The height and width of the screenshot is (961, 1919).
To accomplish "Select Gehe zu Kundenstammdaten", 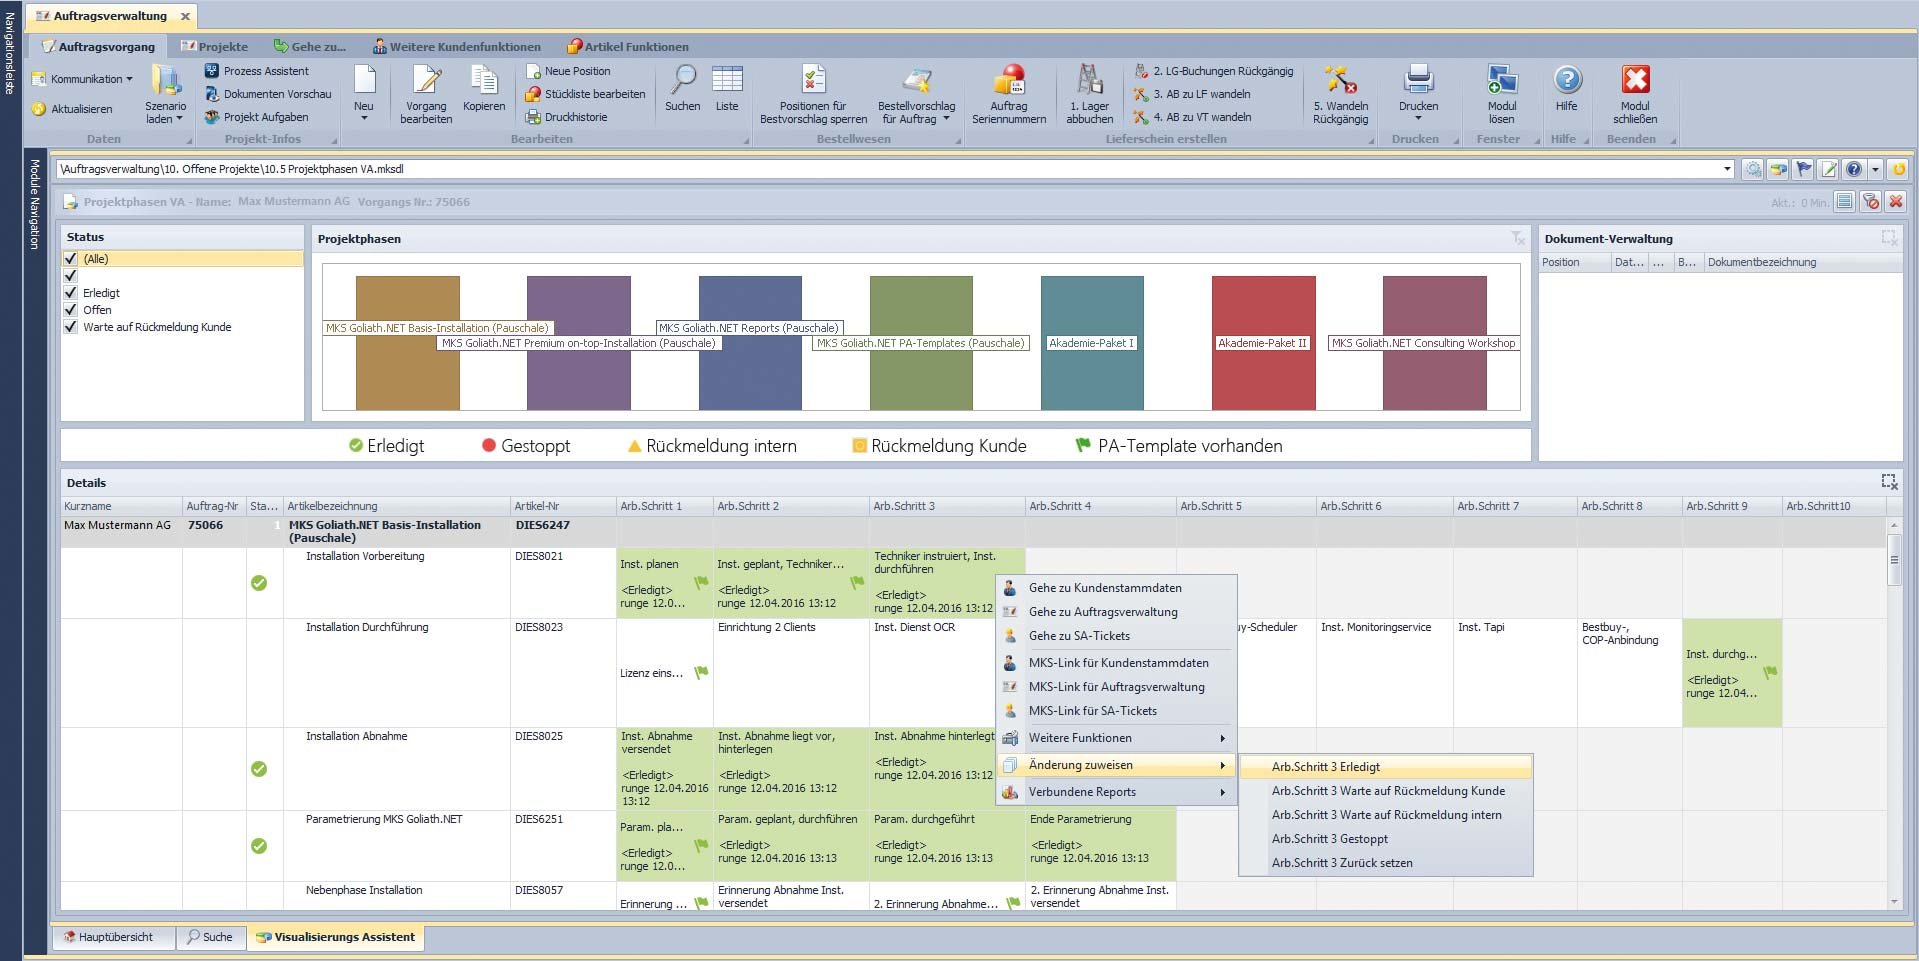I will coord(1116,588).
